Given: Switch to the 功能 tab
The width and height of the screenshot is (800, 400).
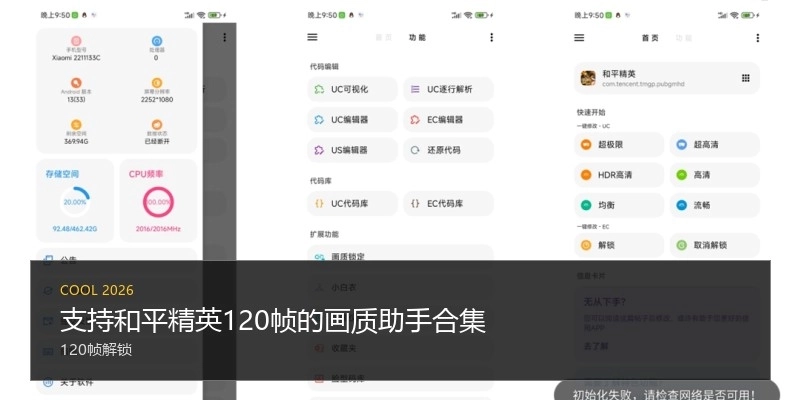Looking at the screenshot, I should [x=417, y=37].
